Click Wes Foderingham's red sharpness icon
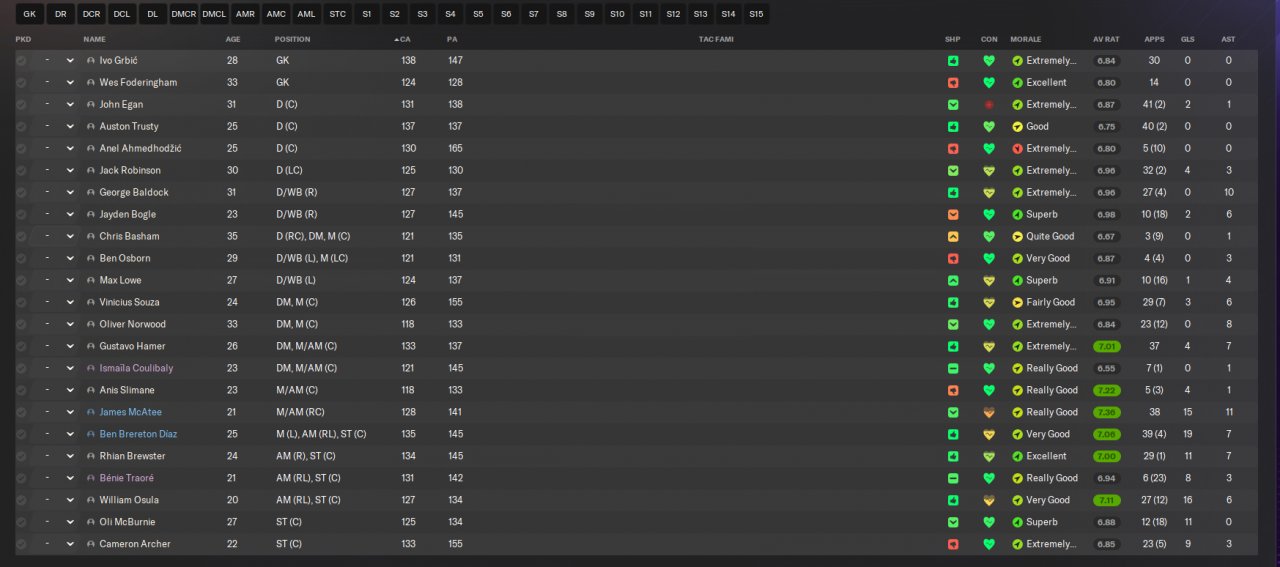Screen dimensions: 1280x567 pos(953,83)
